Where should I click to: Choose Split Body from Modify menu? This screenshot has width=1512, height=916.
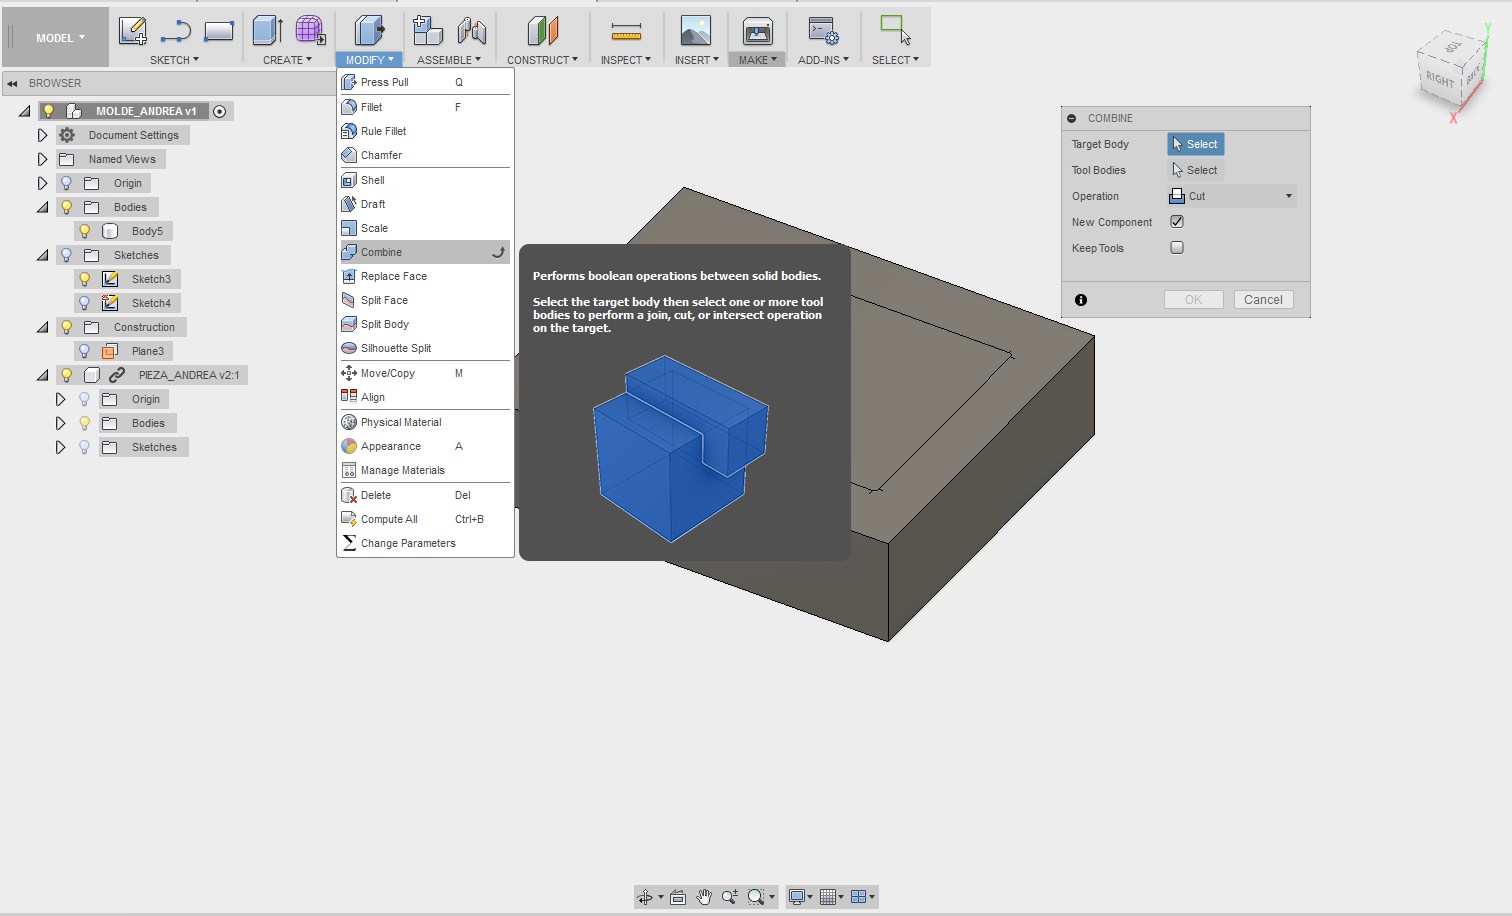(385, 324)
